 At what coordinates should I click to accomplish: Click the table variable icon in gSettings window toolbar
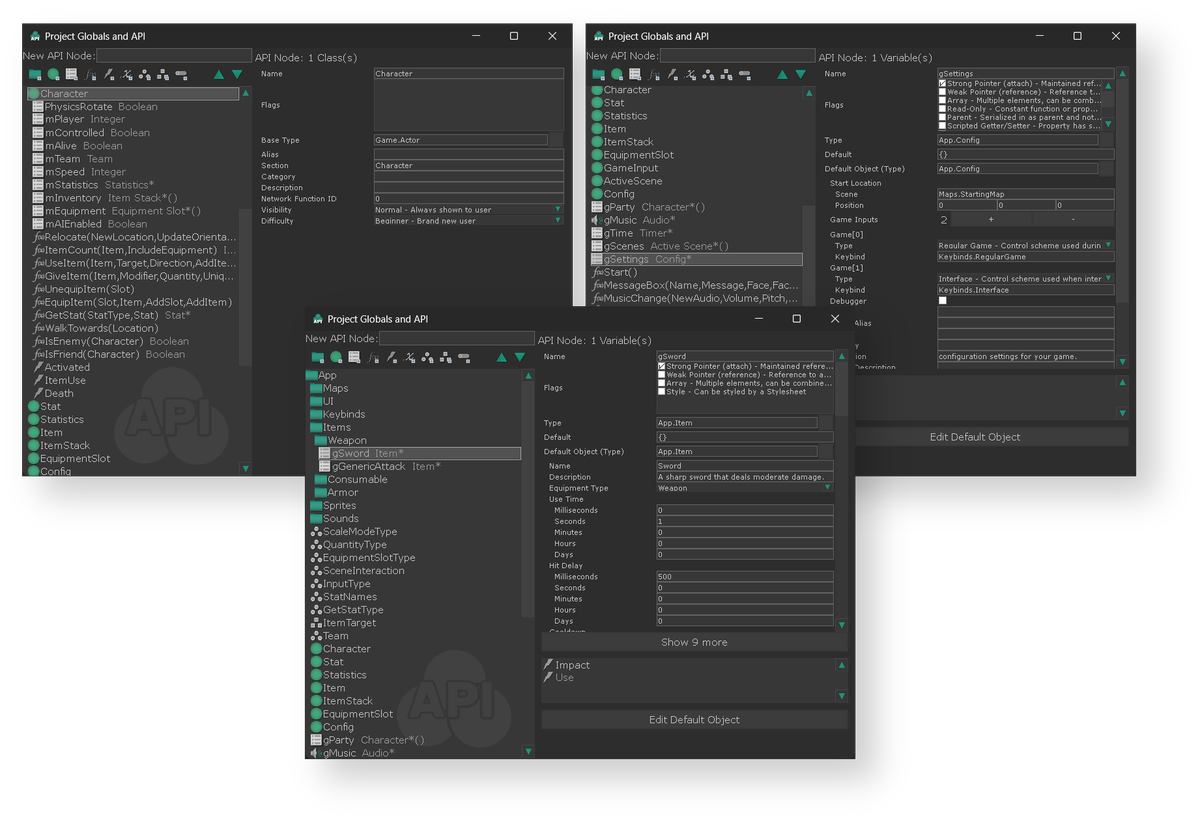click(x=634, y=75)
